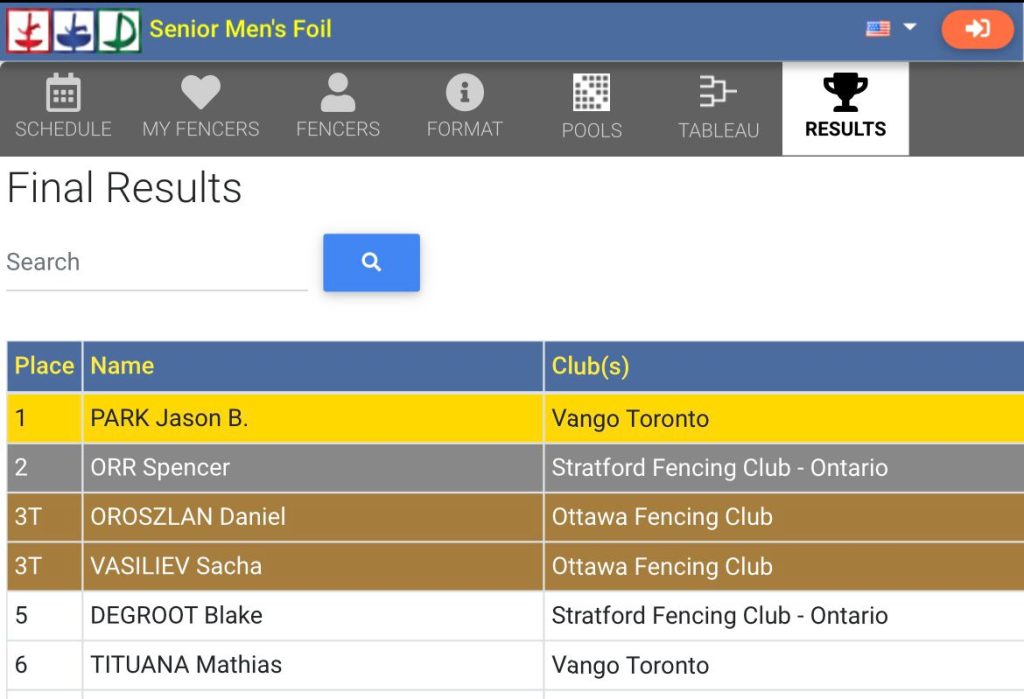Screen dimensions: 1024x699
Task: Click the Place column header
Action: (x=44, y=366)
